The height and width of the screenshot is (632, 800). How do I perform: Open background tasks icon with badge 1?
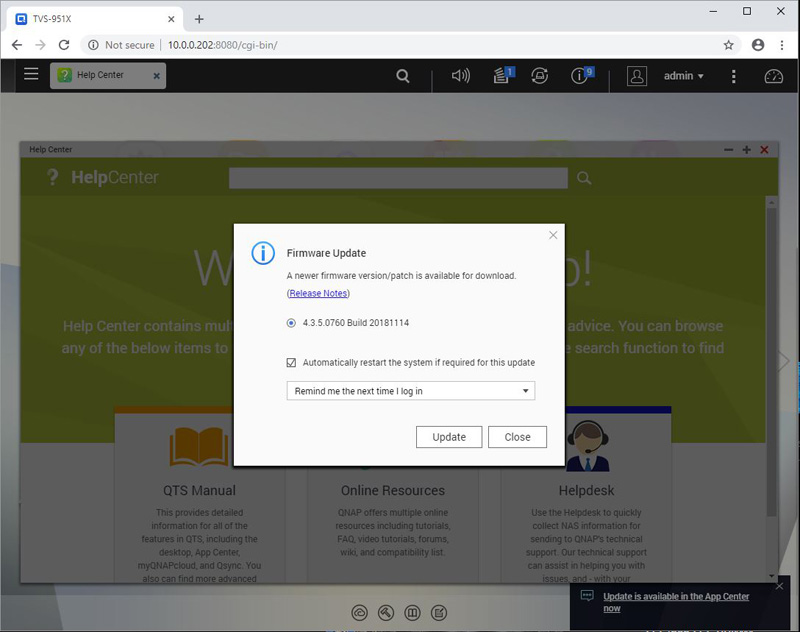pos(504,75)
